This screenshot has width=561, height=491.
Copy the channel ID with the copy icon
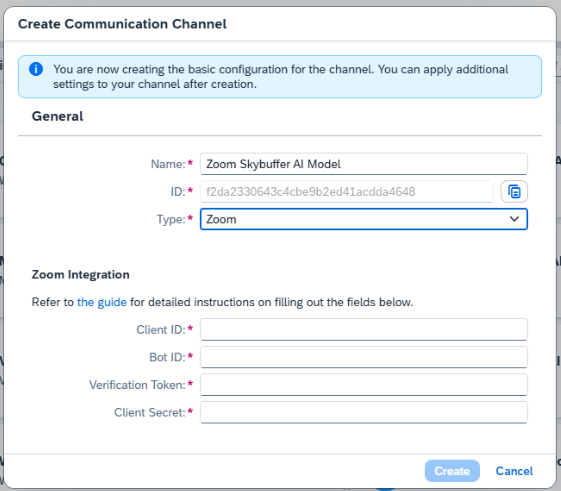pos(514,191)
